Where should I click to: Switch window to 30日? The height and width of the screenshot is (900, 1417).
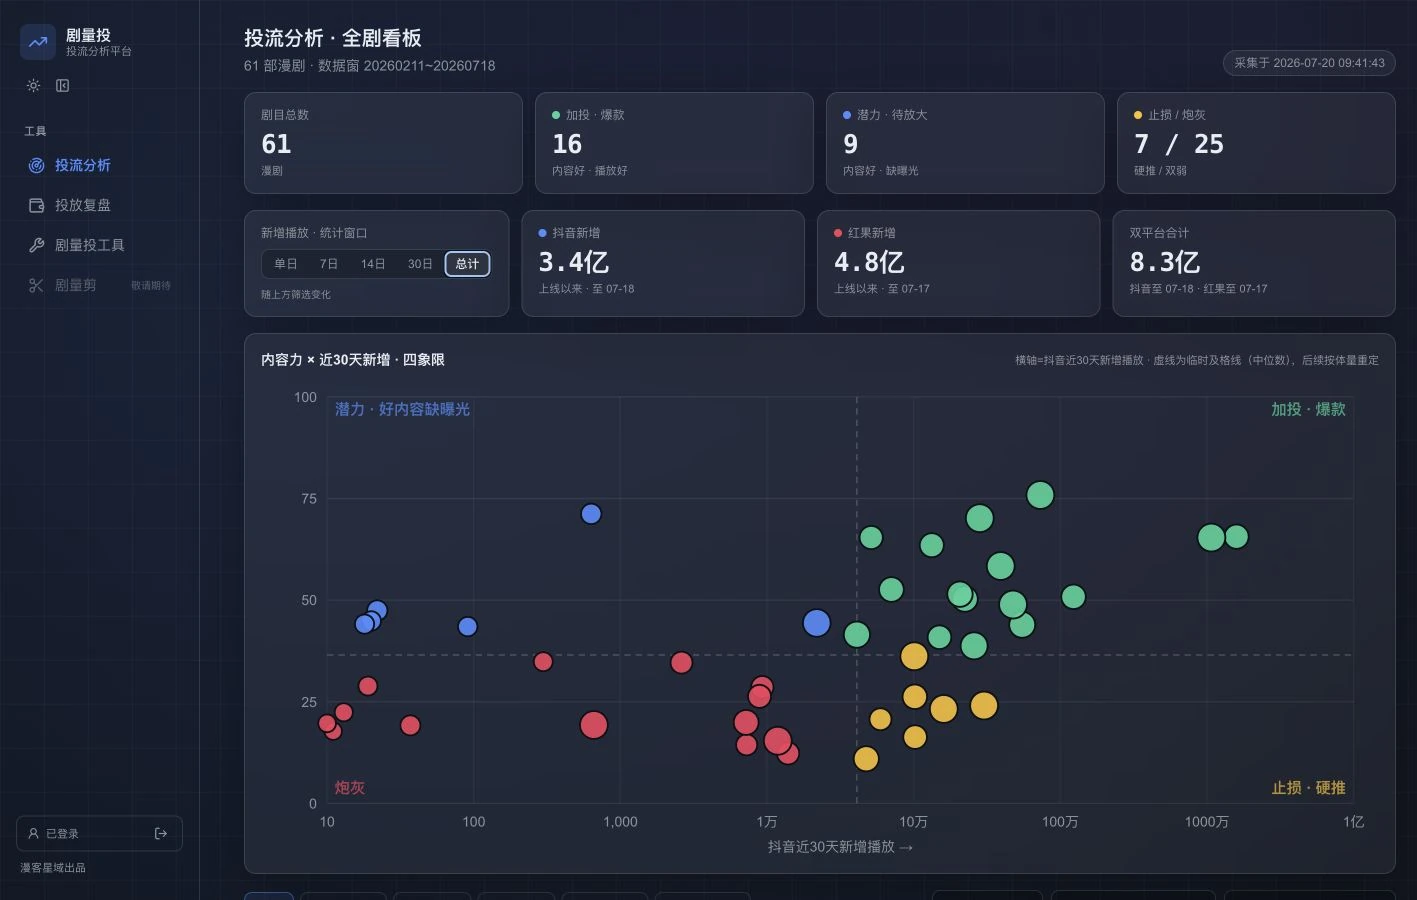click(420, 264)
